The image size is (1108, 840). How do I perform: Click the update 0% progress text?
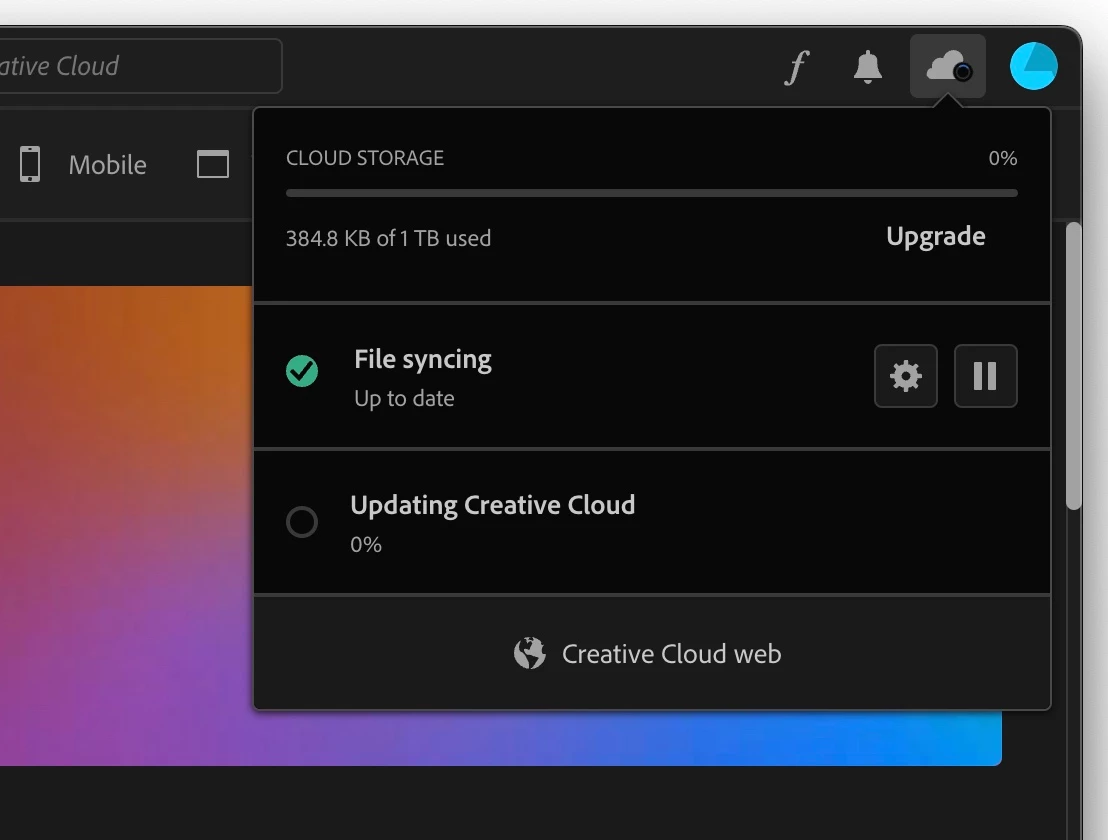tap(366, 545)
